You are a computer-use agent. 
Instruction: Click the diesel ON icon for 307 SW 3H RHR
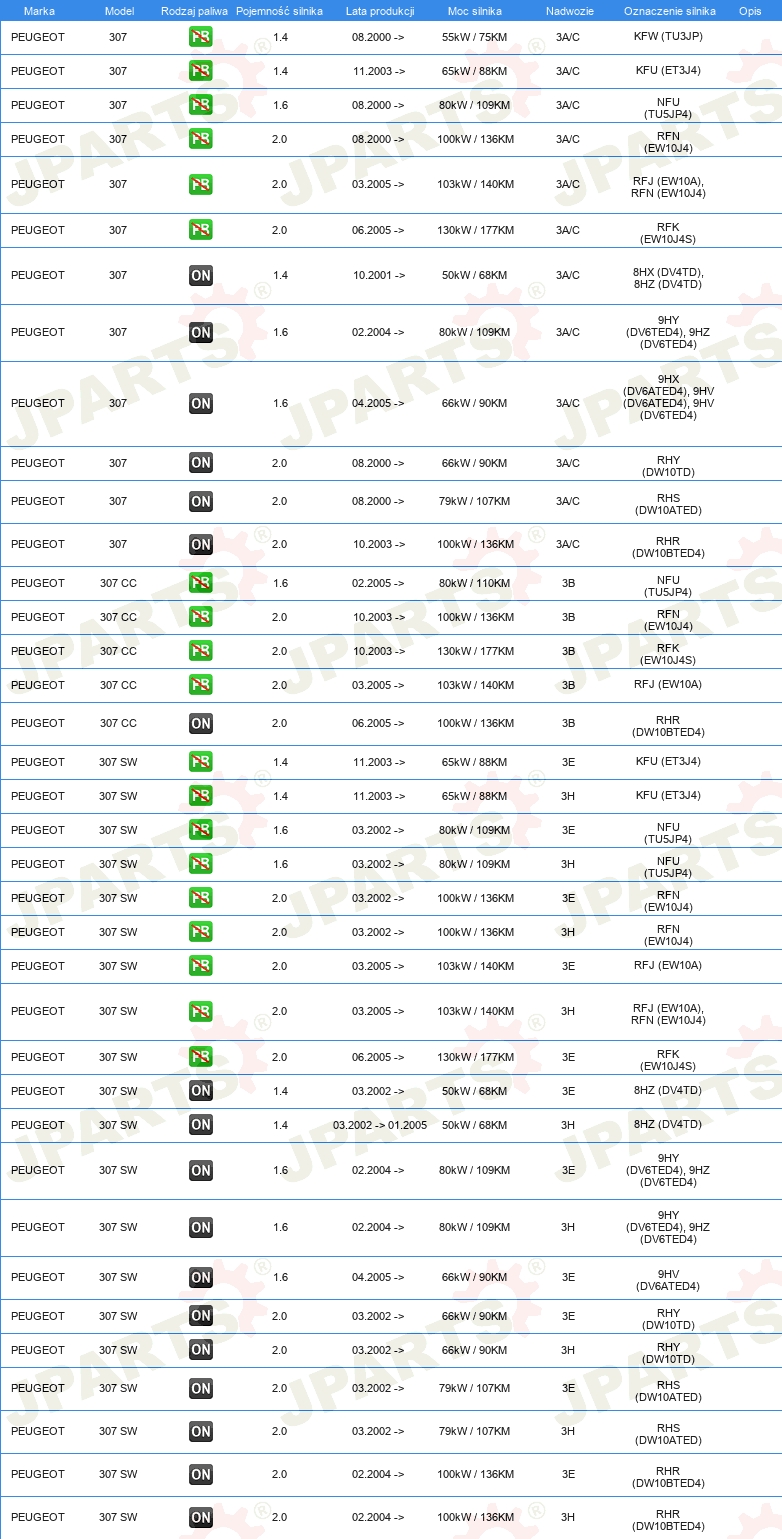pos(201,1517)
